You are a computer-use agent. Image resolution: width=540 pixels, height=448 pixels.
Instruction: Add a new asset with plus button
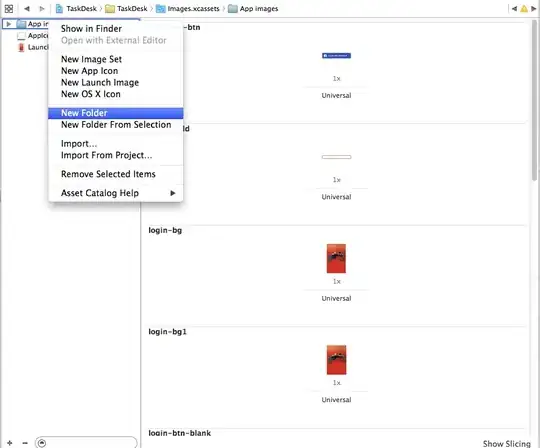[10, 443]
